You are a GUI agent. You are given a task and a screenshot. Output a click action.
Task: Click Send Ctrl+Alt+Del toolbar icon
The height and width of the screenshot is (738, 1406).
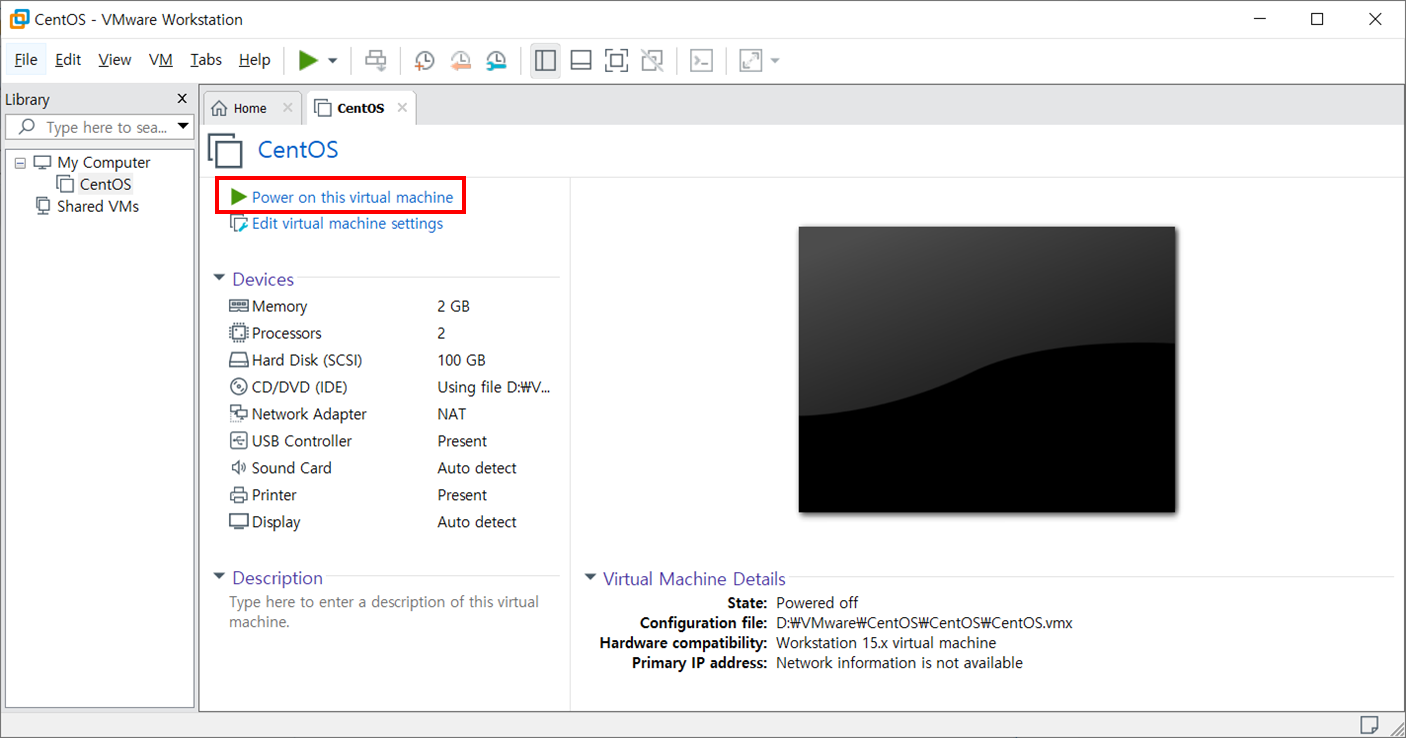[376, 61]
